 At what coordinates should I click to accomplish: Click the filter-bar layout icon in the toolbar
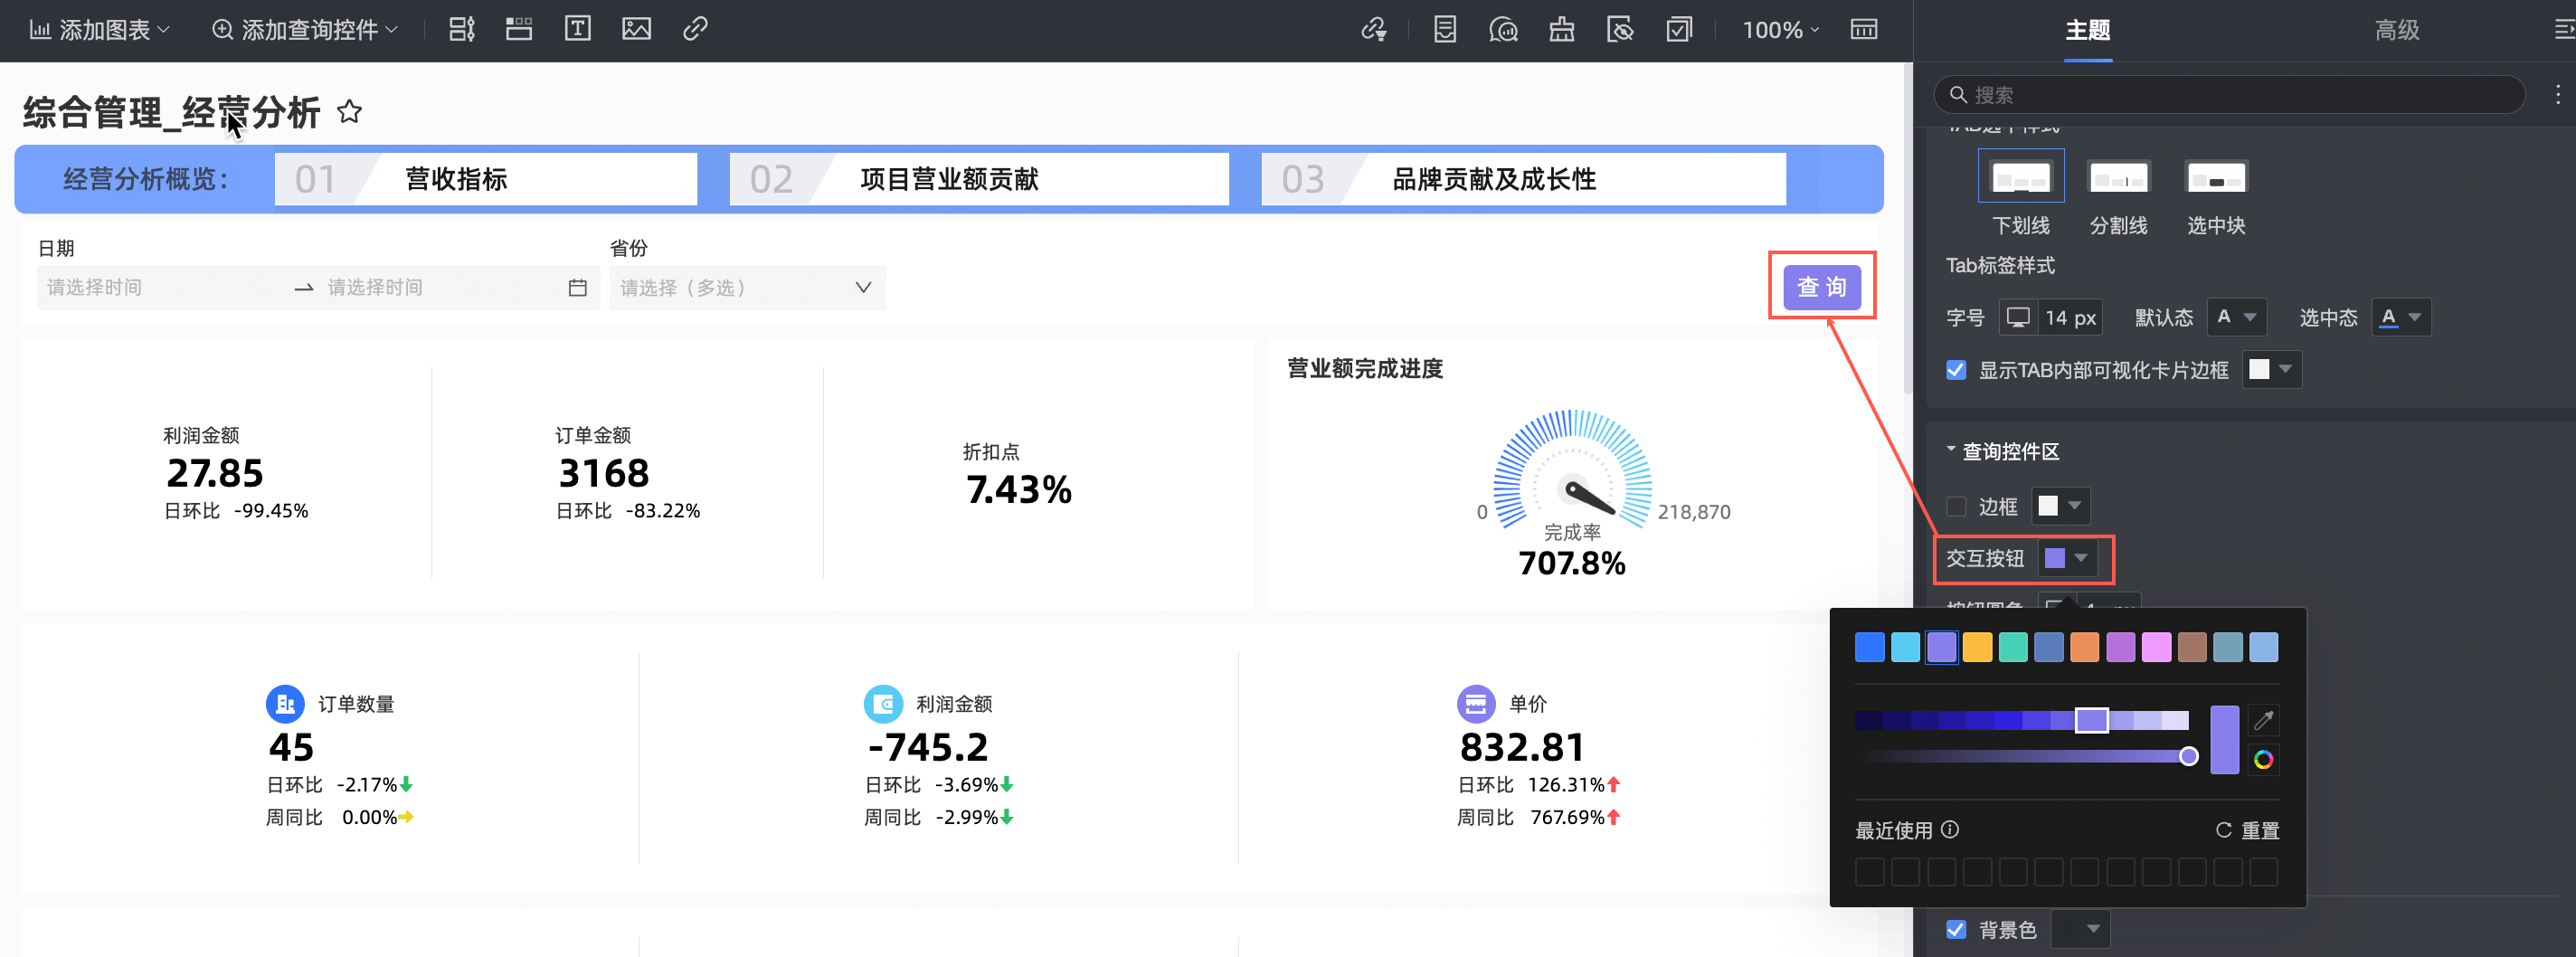coord(461,29)
